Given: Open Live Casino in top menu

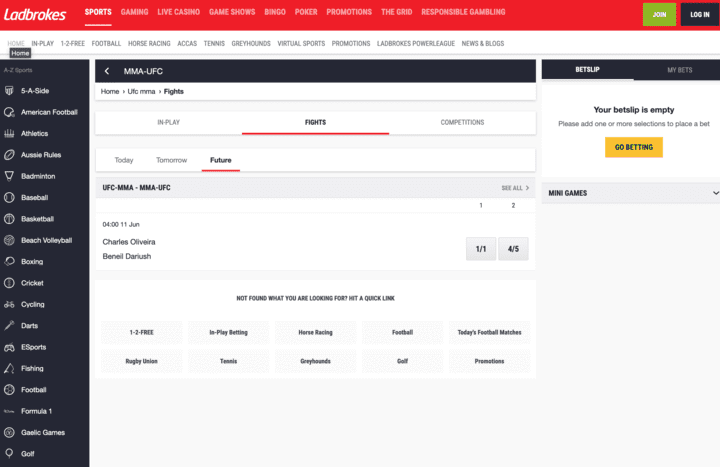Looking at the screenshot, I should point(179,12).
